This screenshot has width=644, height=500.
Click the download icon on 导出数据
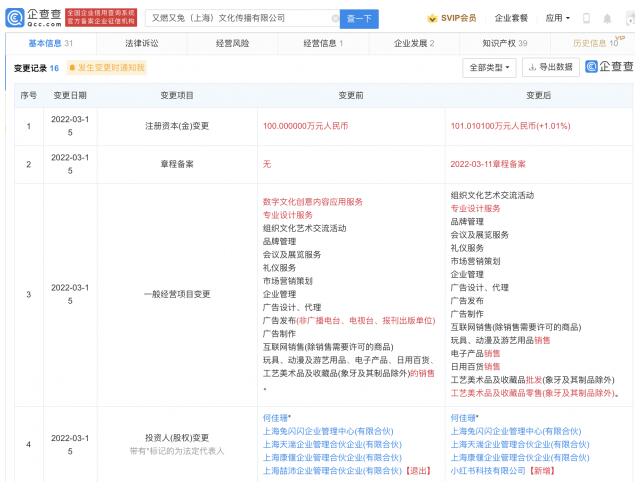pos(532,67)
